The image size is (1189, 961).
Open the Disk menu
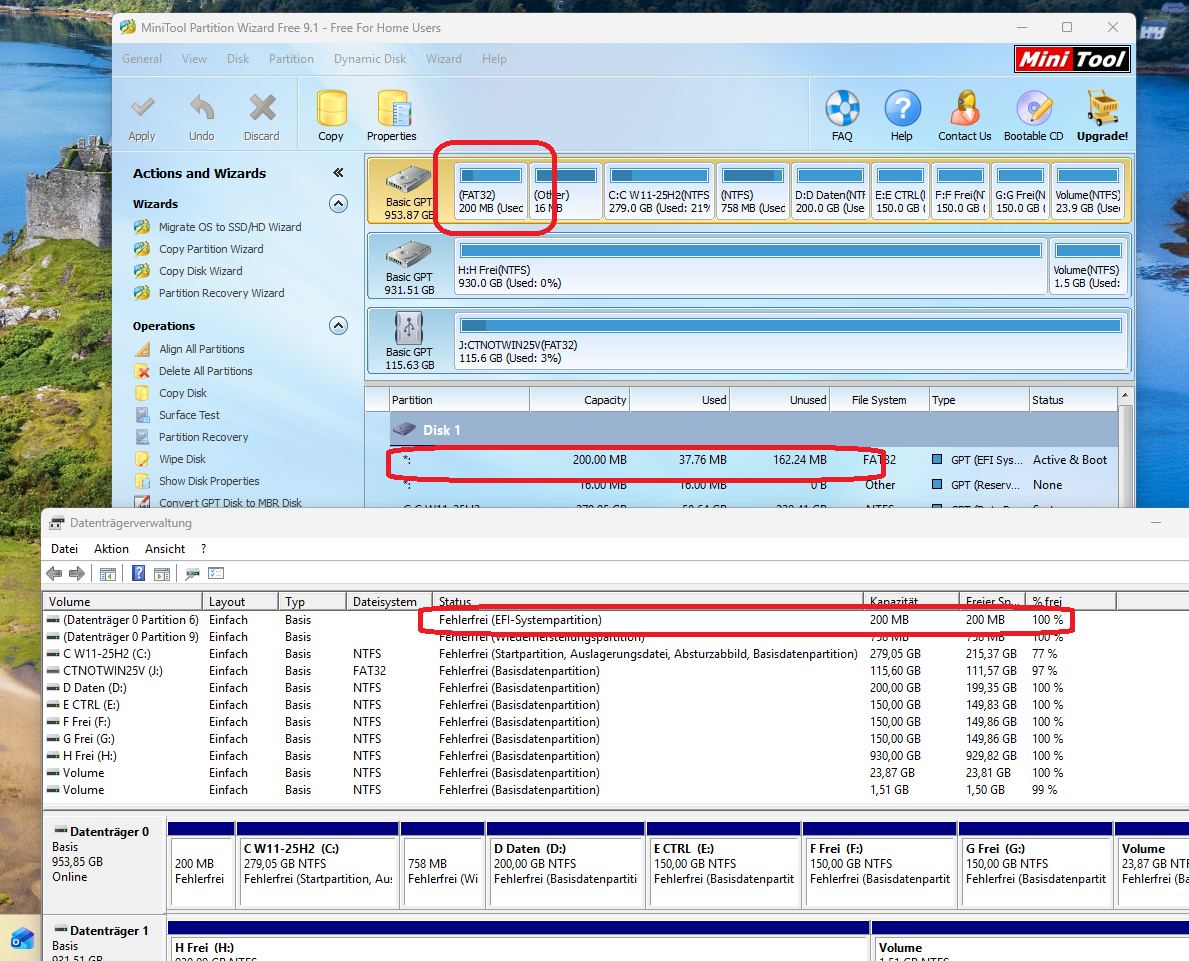237,58
